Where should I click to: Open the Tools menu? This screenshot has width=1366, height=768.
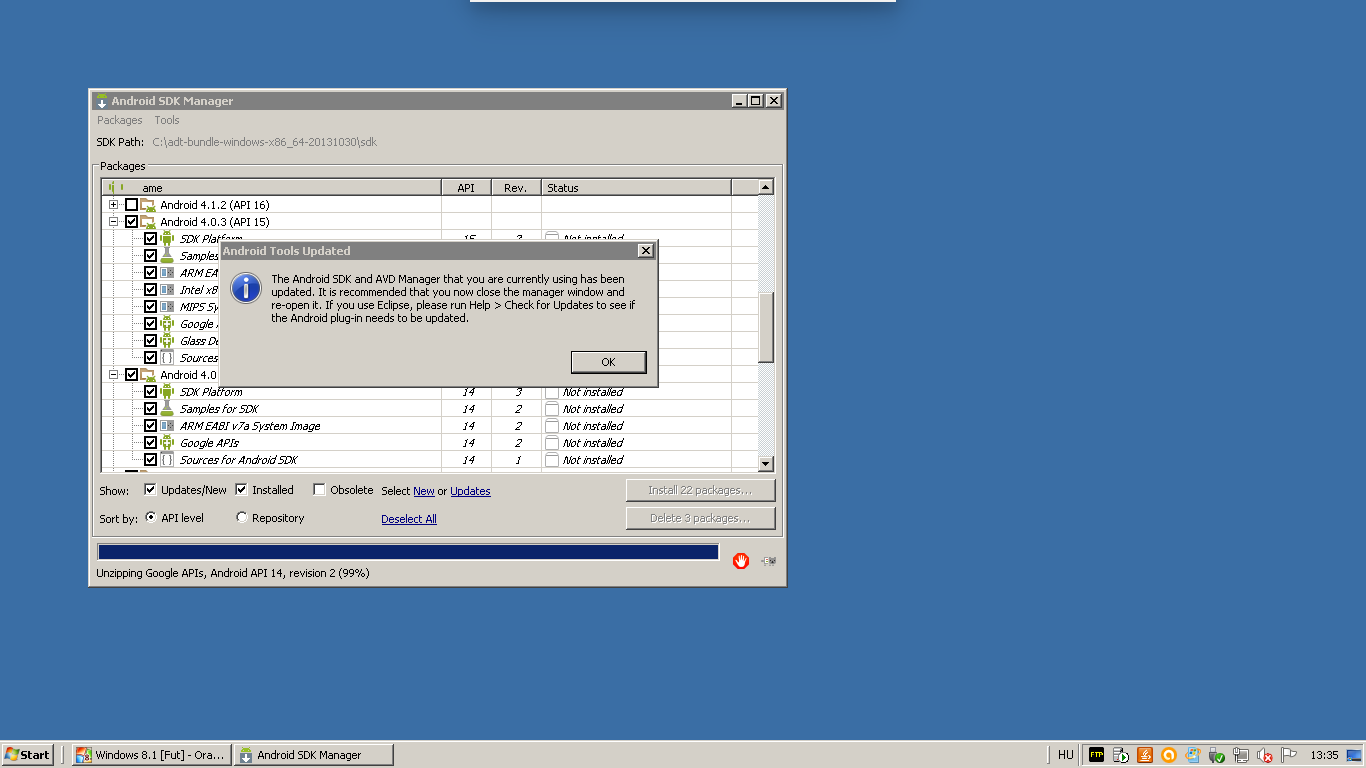(x=167, y=120)
